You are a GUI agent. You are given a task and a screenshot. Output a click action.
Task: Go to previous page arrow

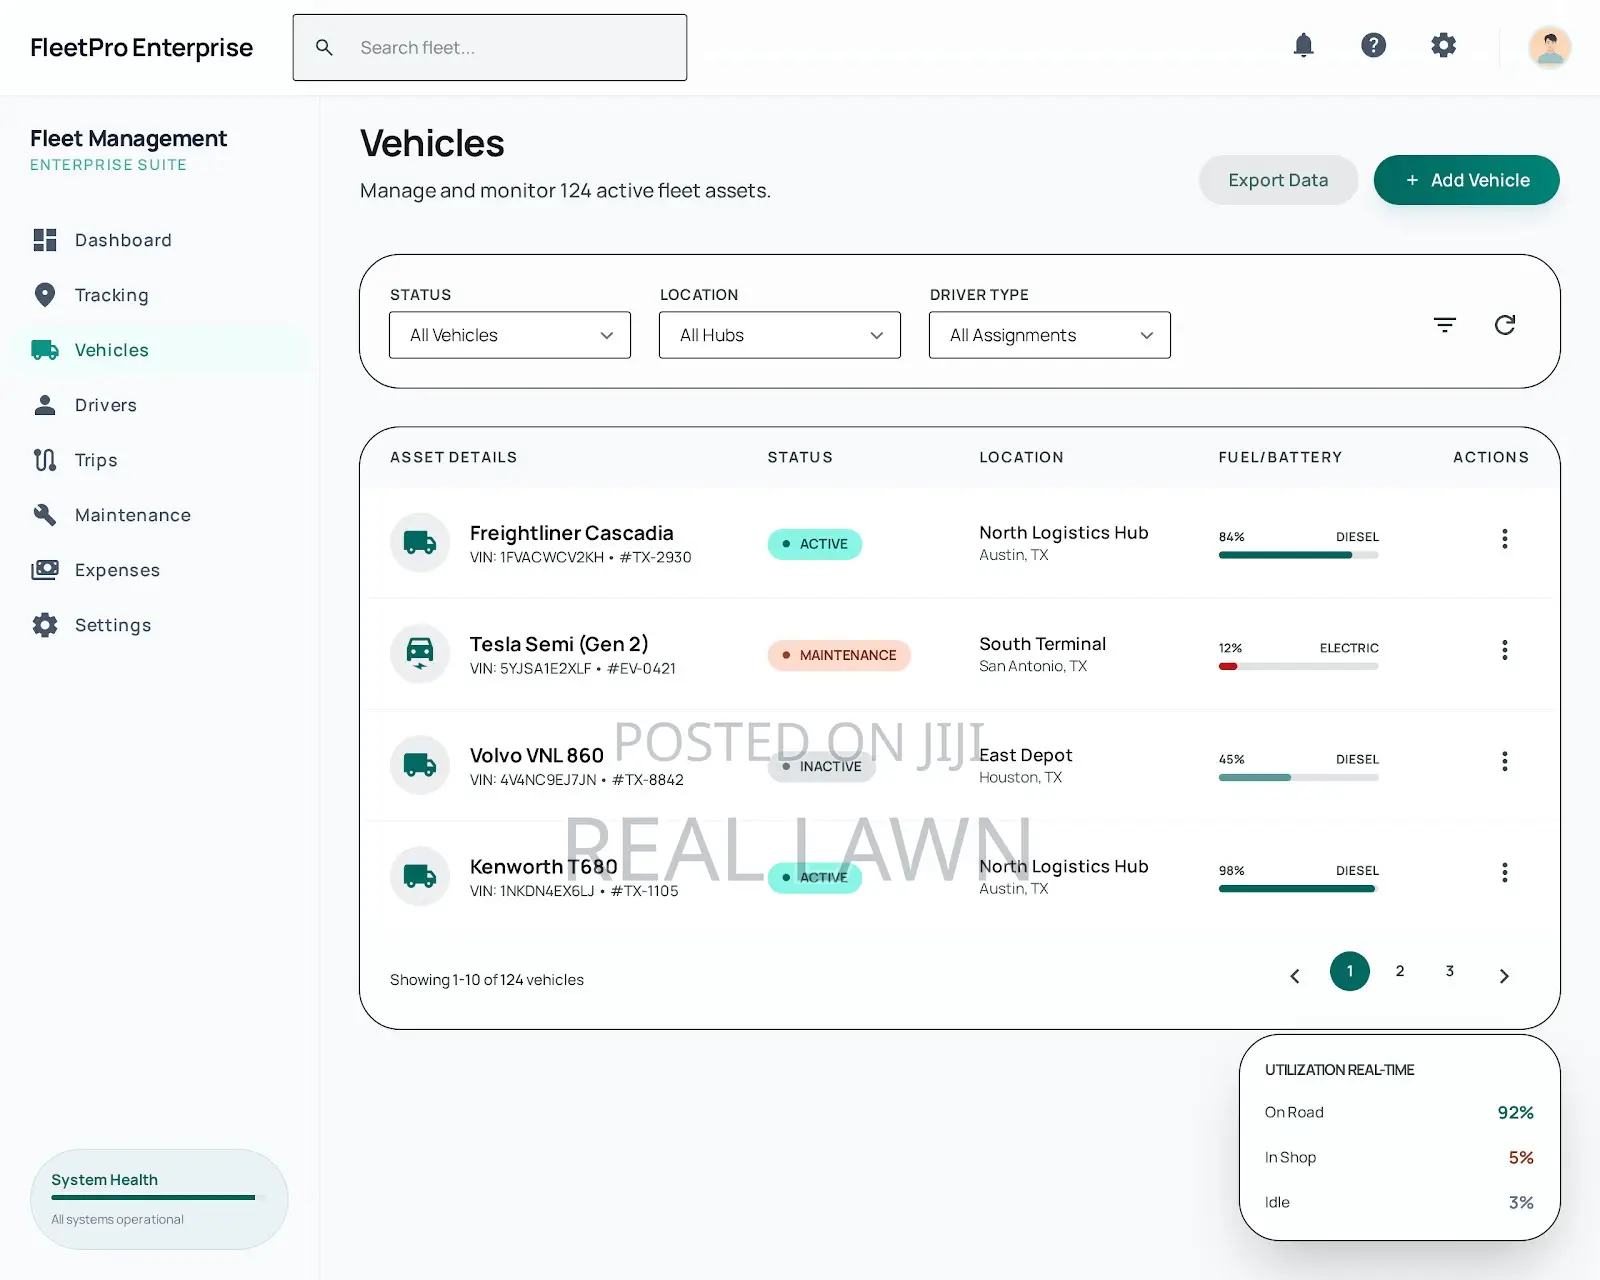pos(1295,976)
